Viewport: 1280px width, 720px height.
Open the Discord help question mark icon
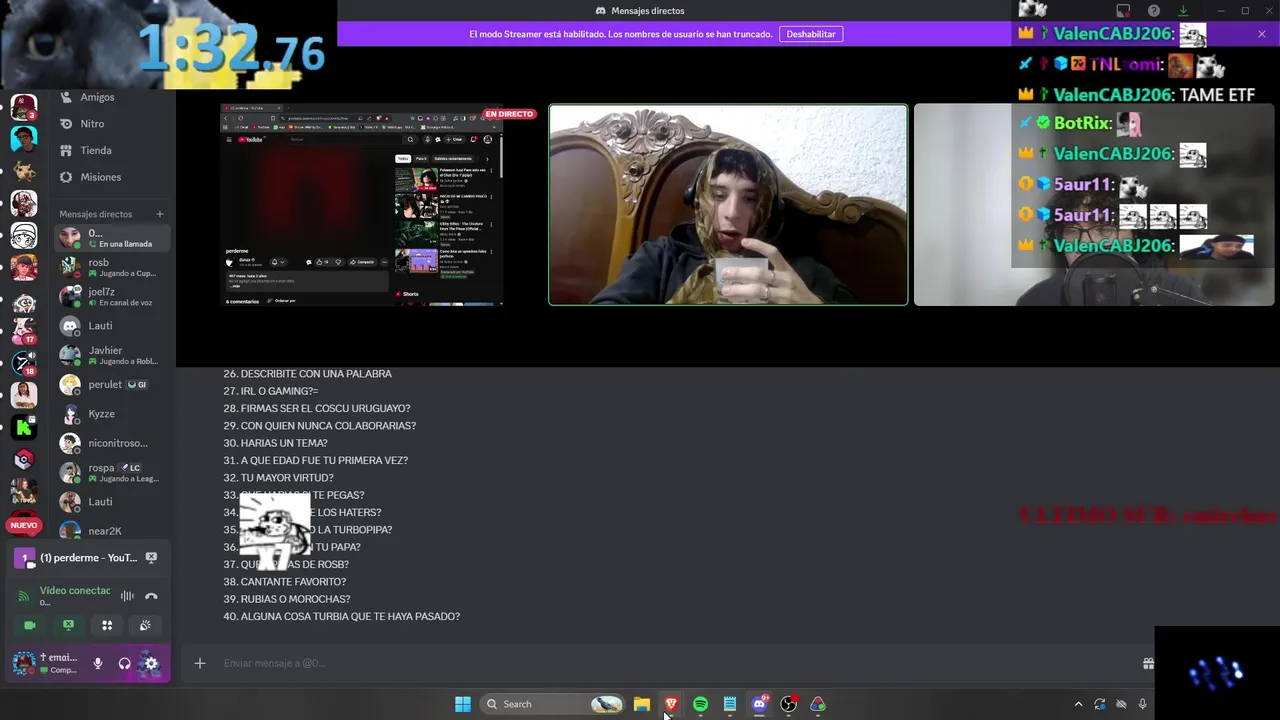pyautogui.click(x=1154, y=11)
